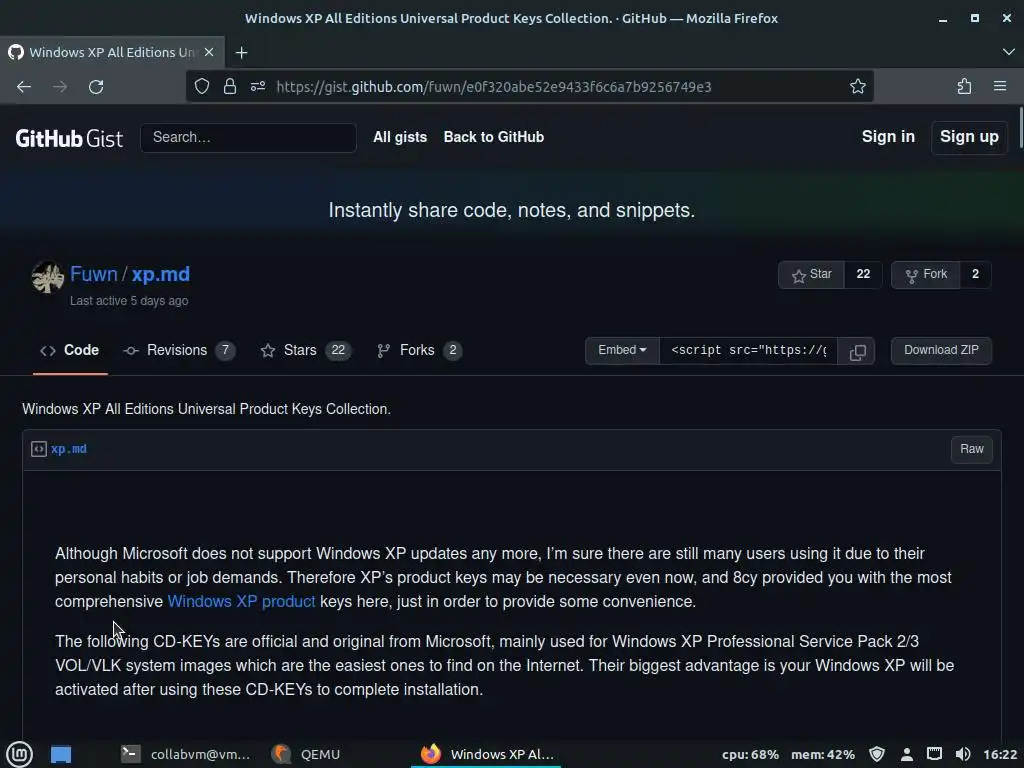
Task: Click Download ZIP
Action: [941, 350]
